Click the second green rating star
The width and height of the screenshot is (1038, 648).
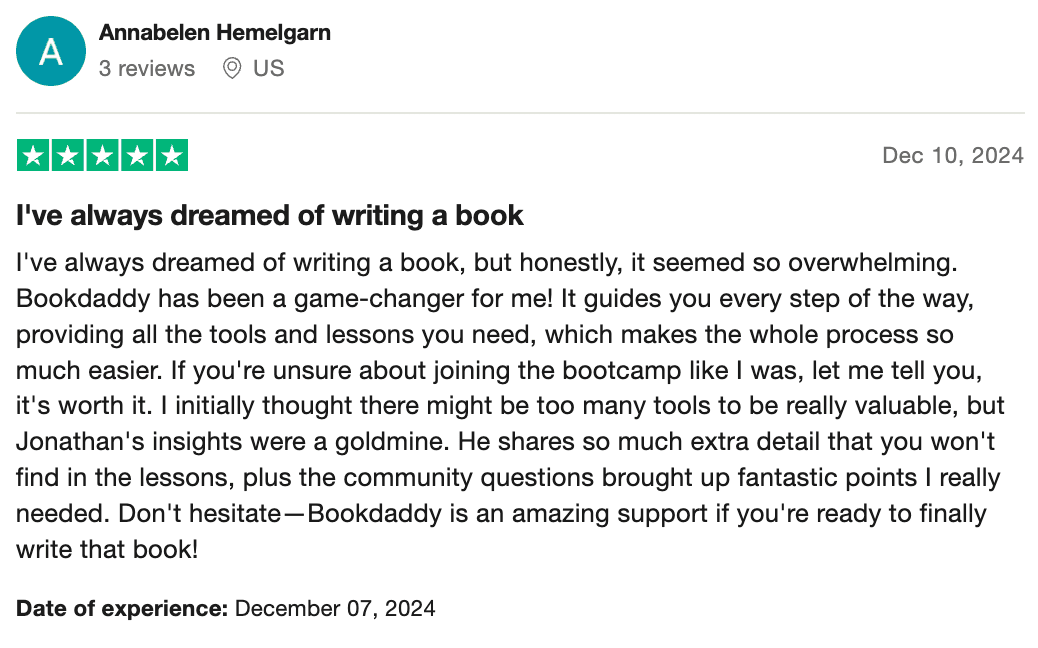[x=68, y=156]
